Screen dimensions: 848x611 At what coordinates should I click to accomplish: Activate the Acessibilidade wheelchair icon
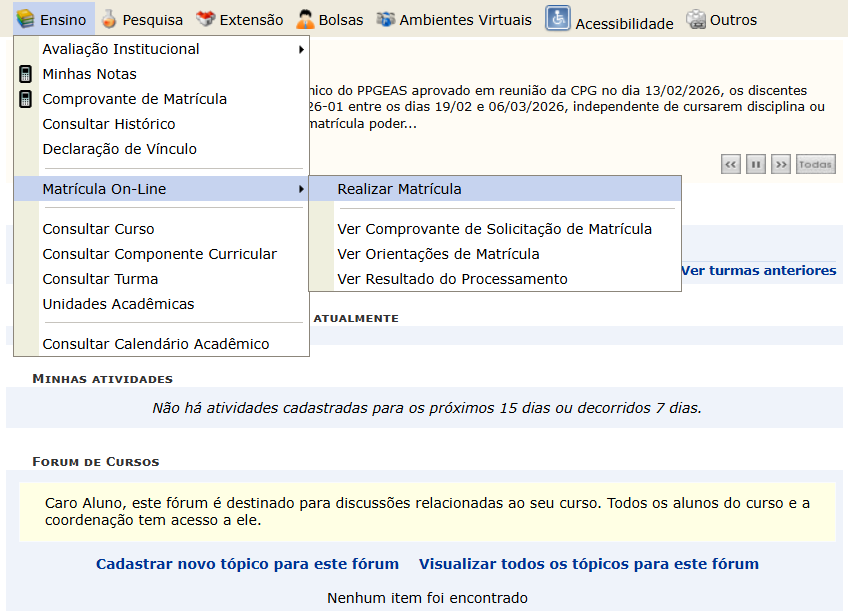point(558,17)
